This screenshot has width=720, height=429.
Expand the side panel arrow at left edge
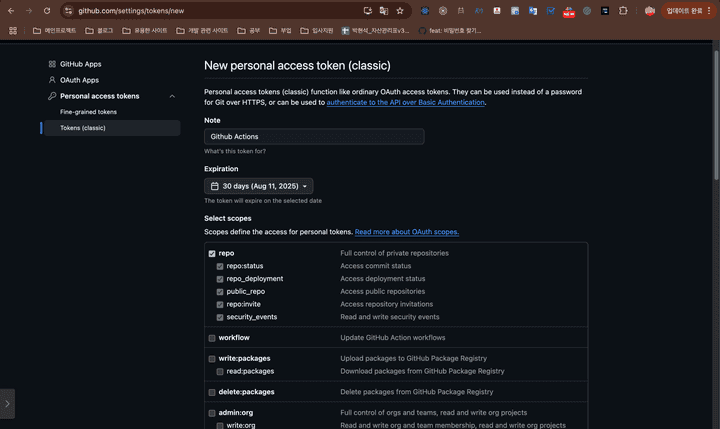point(7,404)
